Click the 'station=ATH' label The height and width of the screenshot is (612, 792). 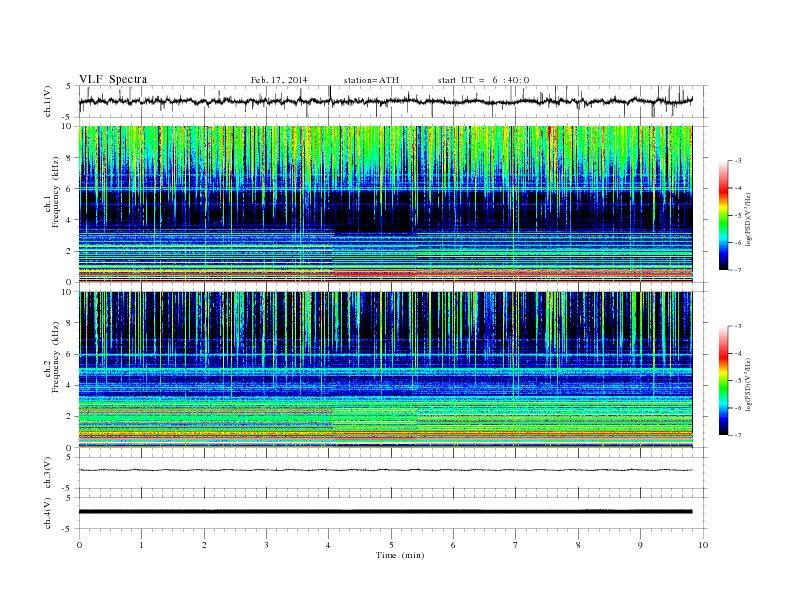(371, 80)
